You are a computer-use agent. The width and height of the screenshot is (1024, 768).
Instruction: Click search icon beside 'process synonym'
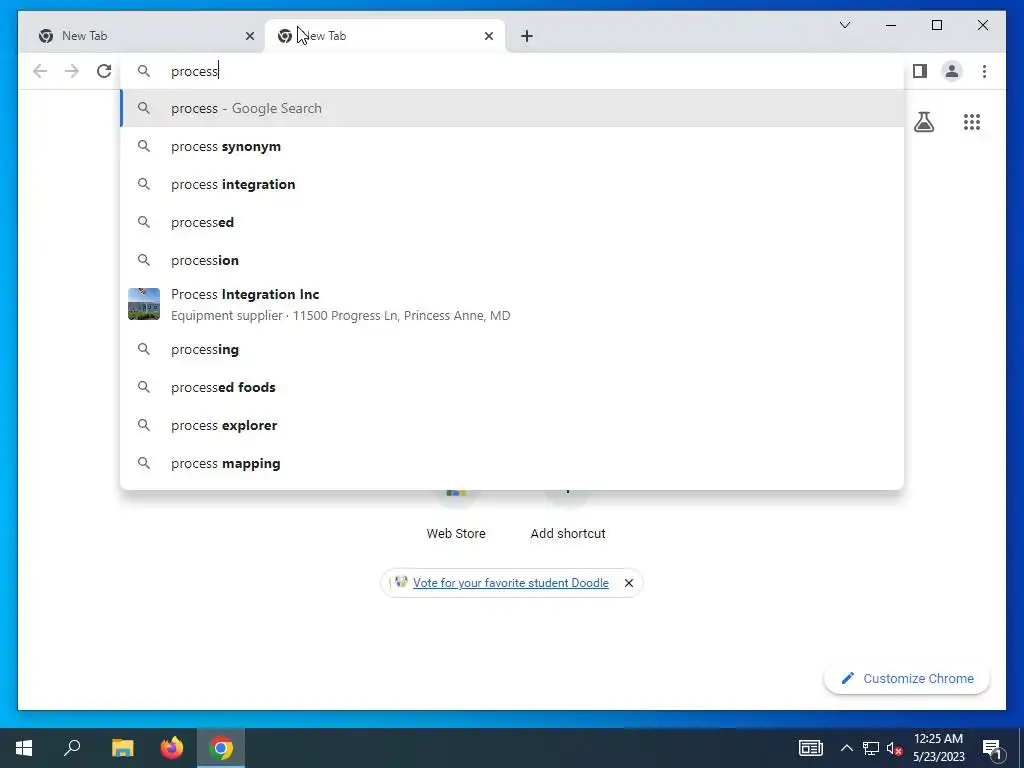click(144, 146)
